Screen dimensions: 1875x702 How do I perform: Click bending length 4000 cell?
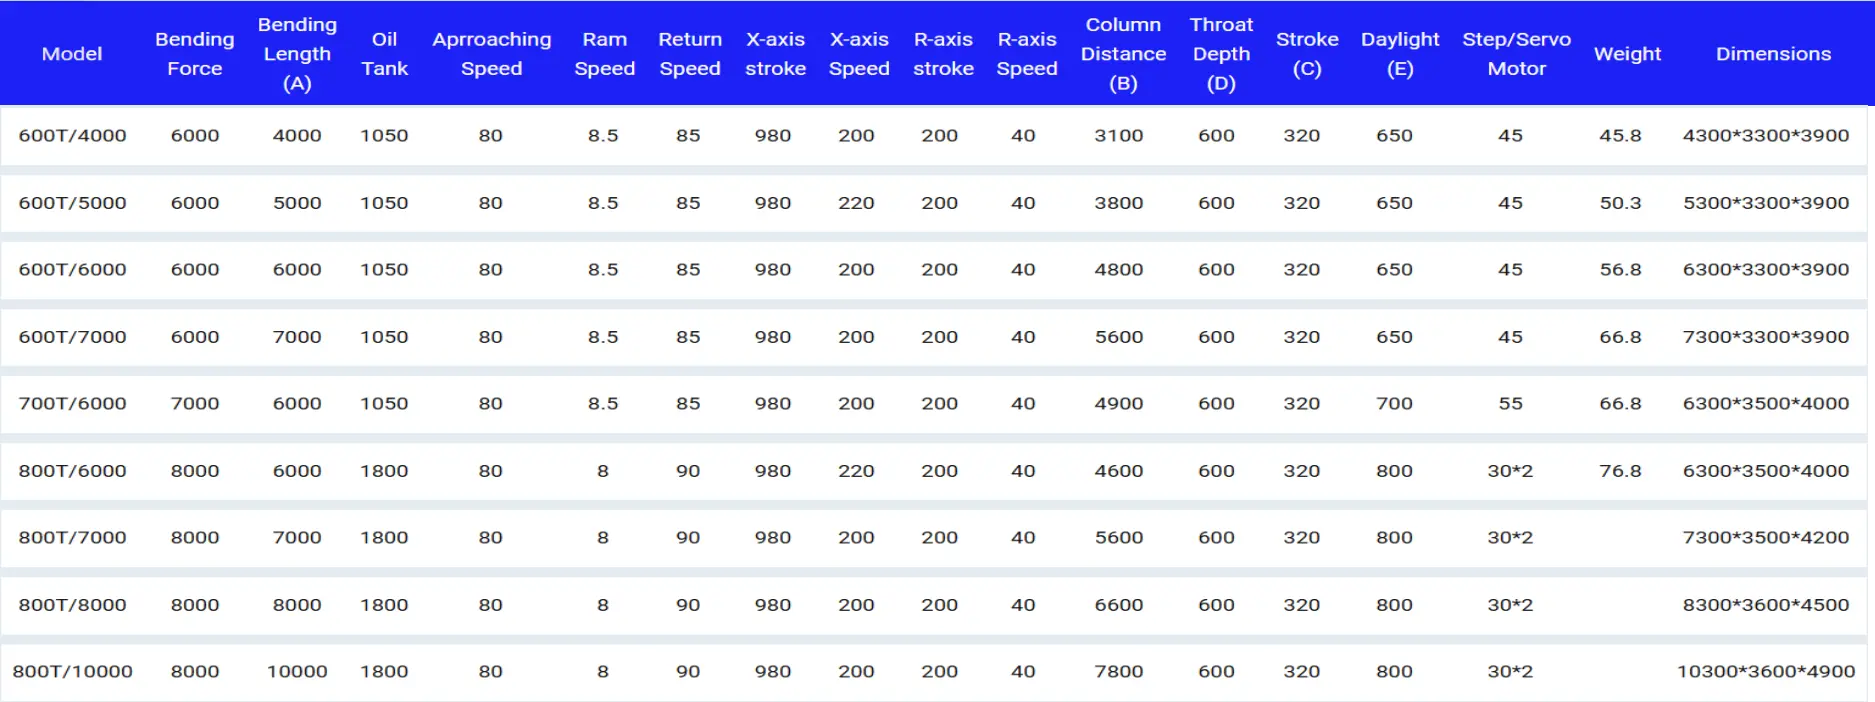point(297,135)
